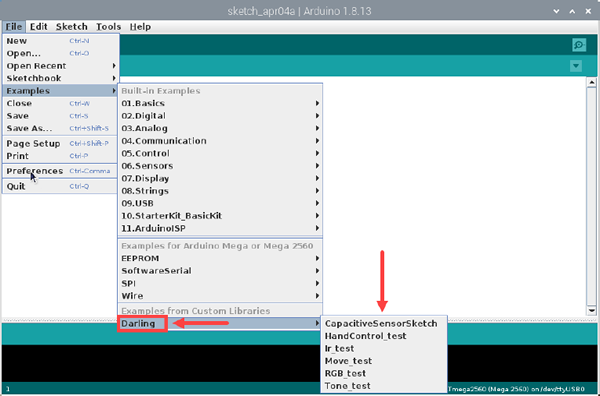Click the vertical editor scrollbar track
Screen dimensions: 600x396
coord(592,196)
